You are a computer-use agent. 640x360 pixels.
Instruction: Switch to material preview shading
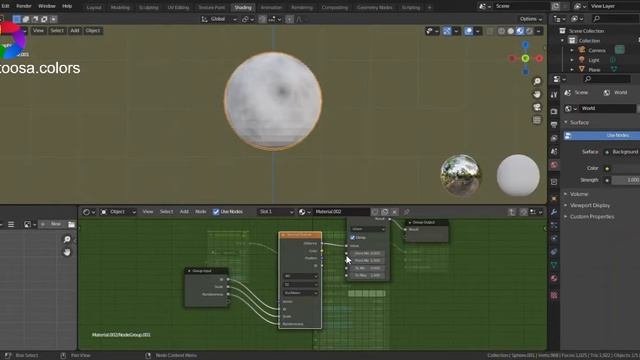(x=520, y=31)
